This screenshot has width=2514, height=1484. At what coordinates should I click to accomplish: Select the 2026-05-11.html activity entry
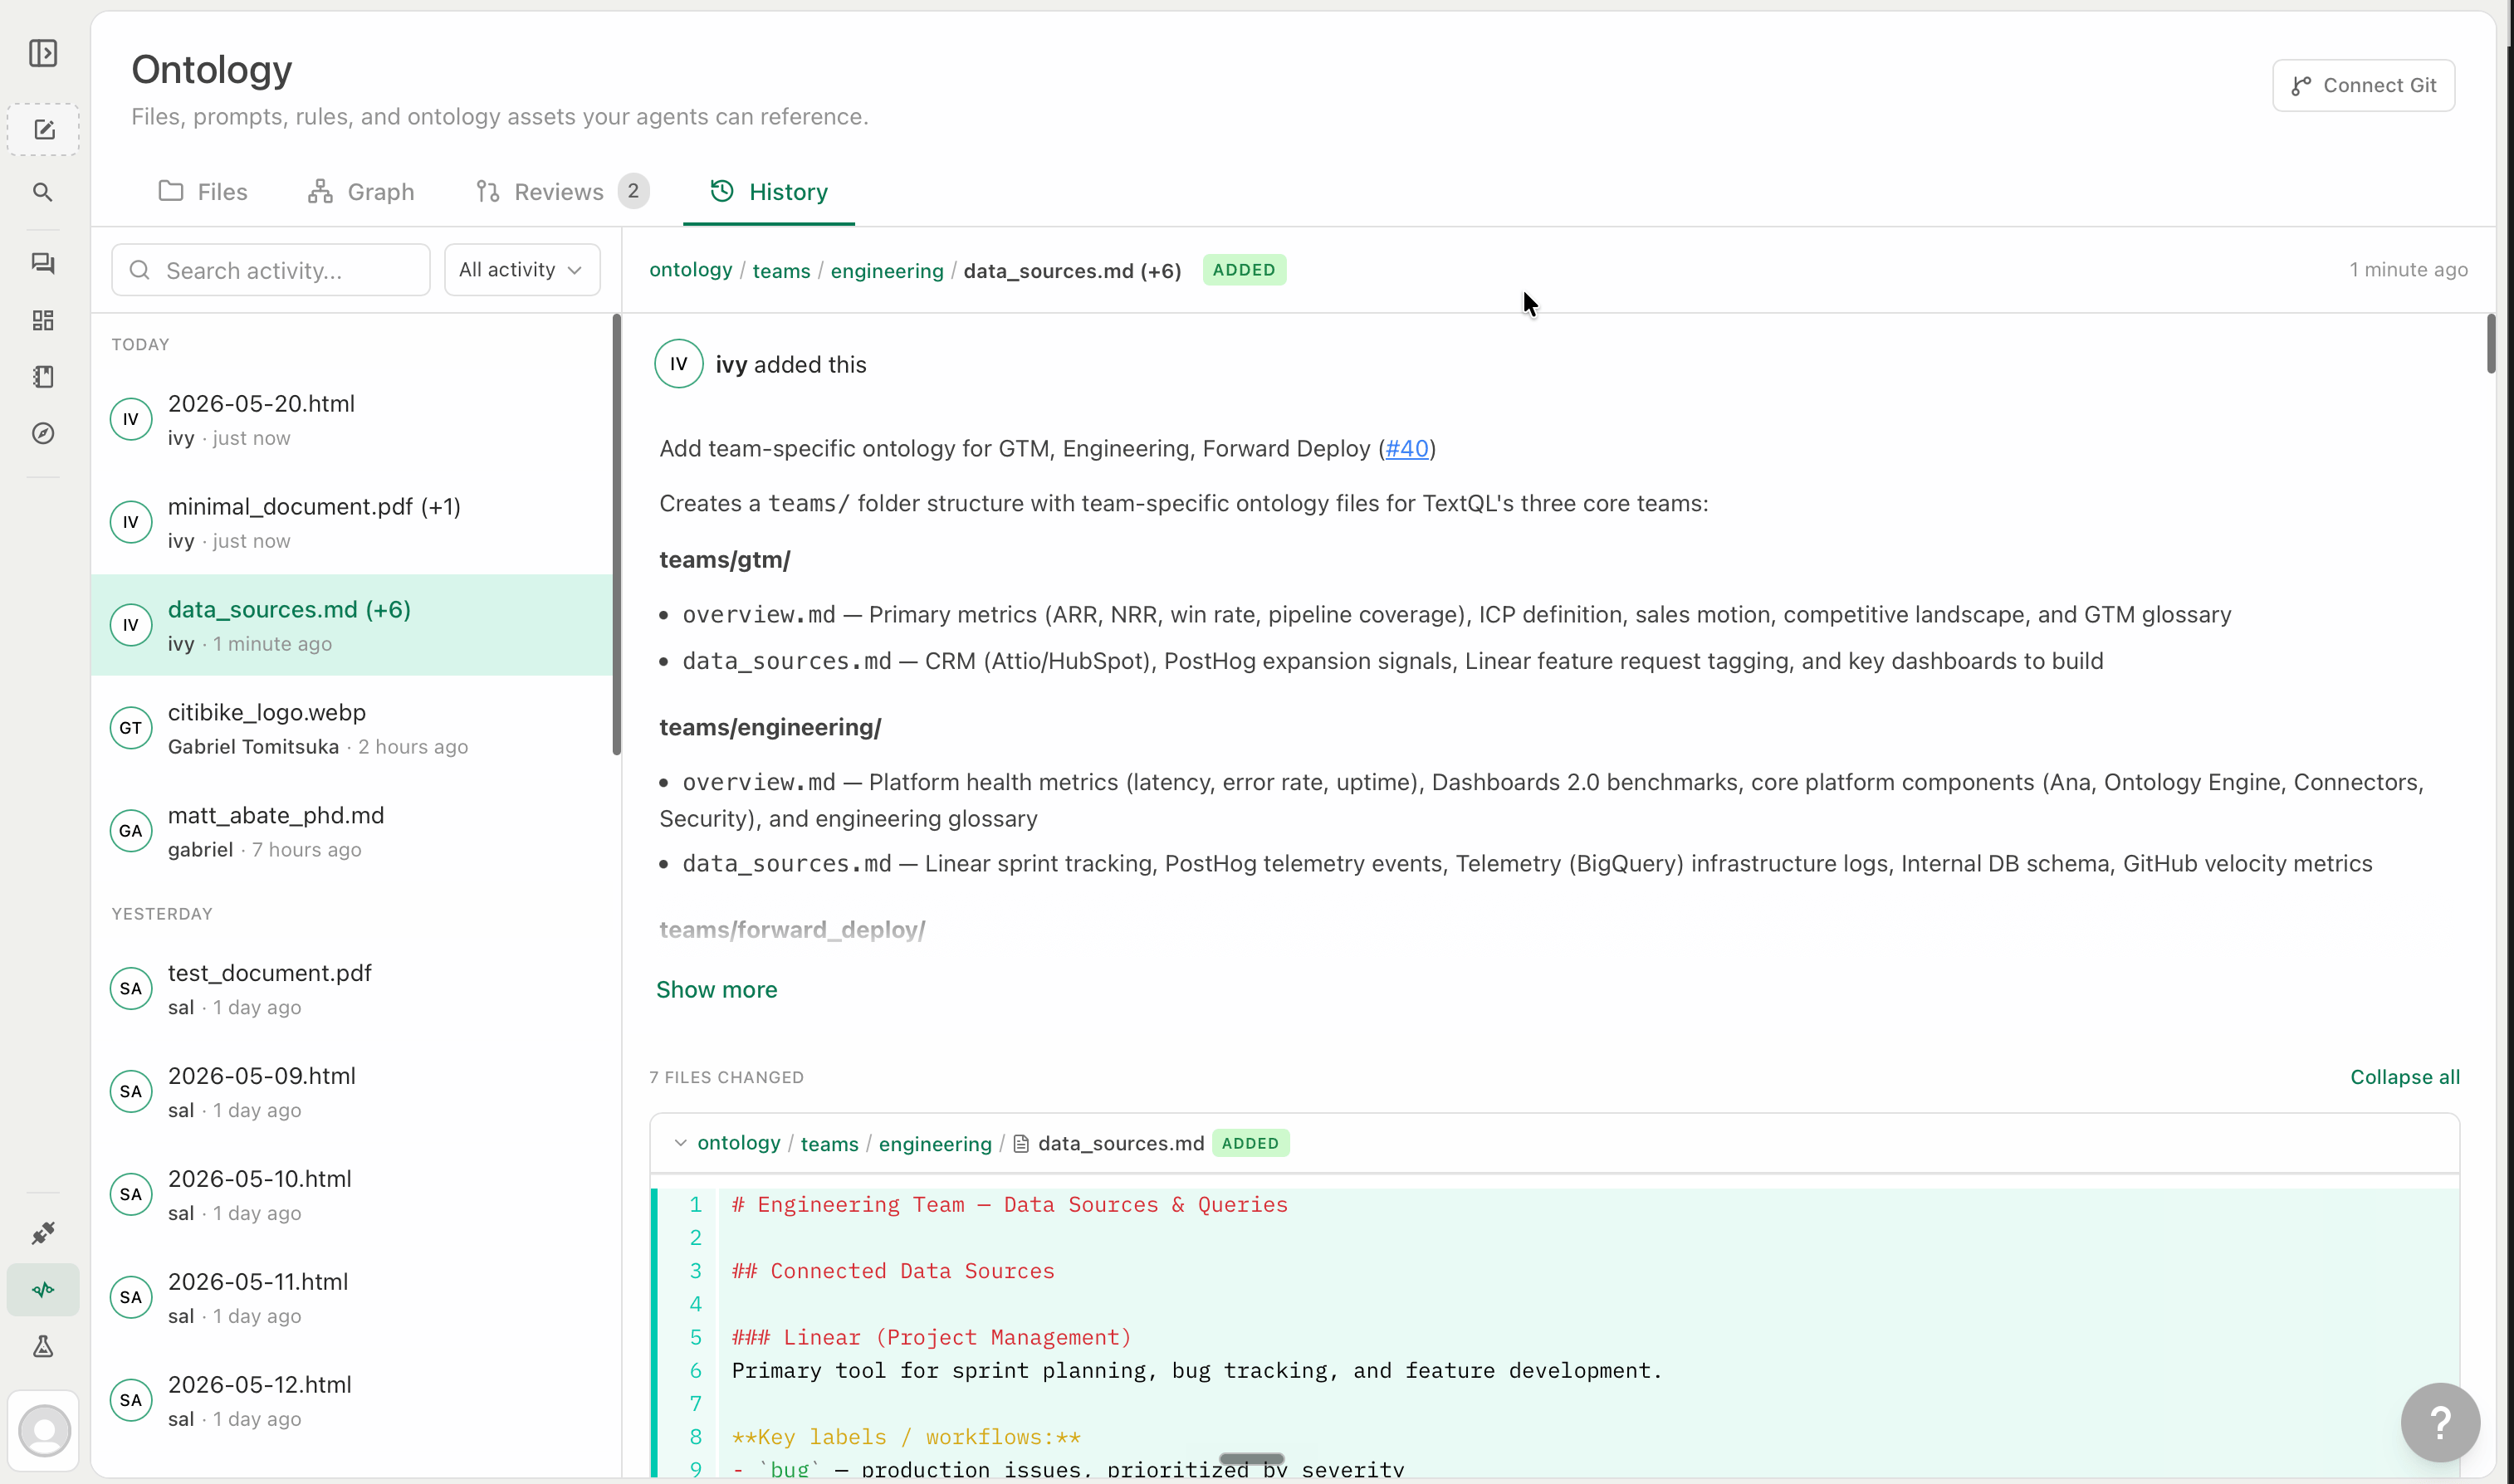[x=352, y=1298]
